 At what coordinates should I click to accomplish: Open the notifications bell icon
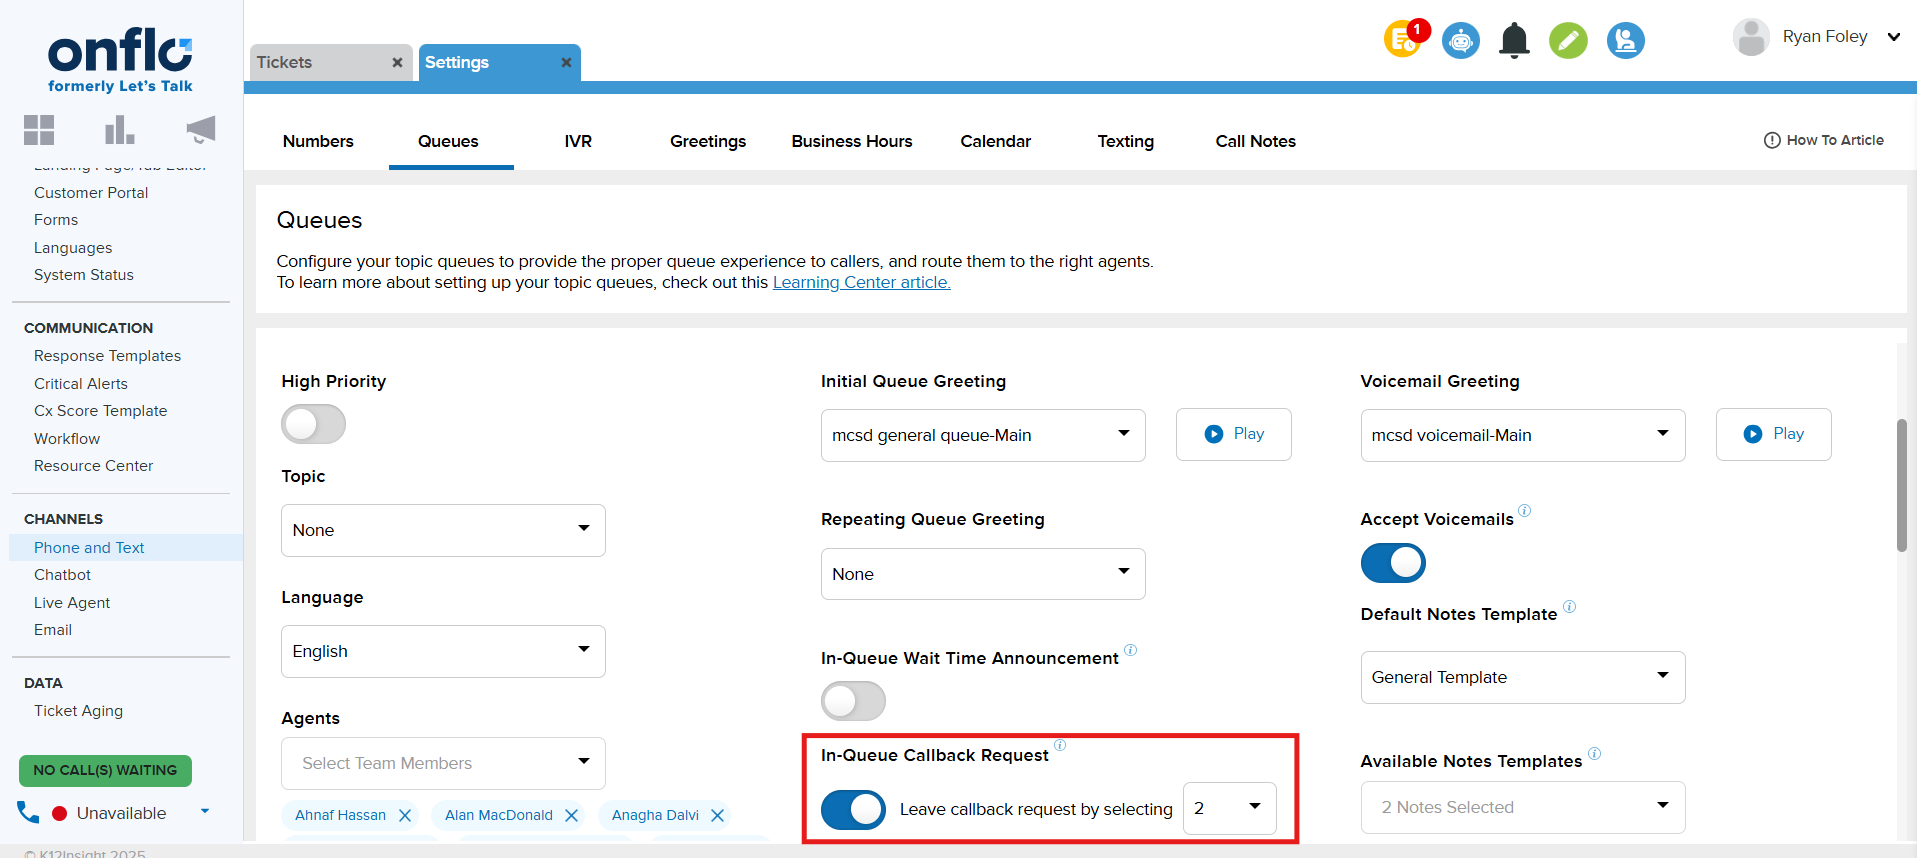pyautogui.click(x=1514, y=41)
